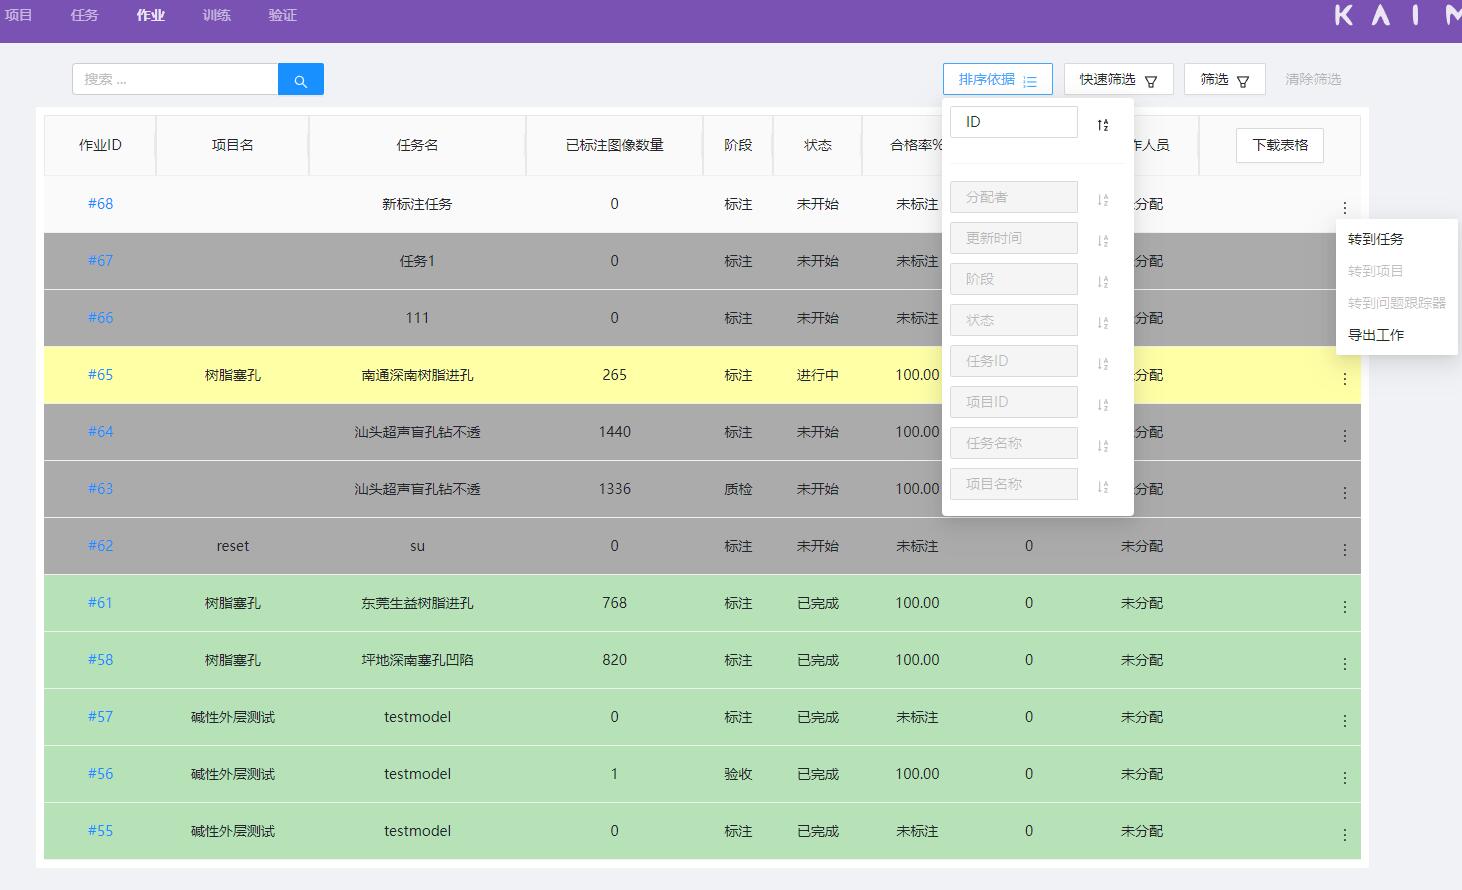
Task: Expand the 筛选 filter dropdown
Action: pyautogui.click(x=1224, y=80)
